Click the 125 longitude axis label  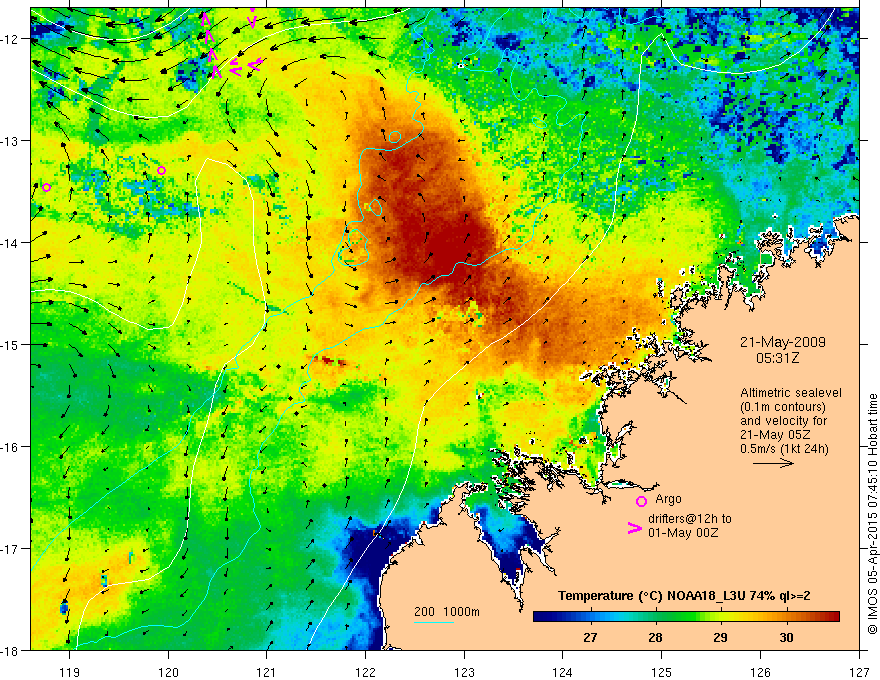662,672
